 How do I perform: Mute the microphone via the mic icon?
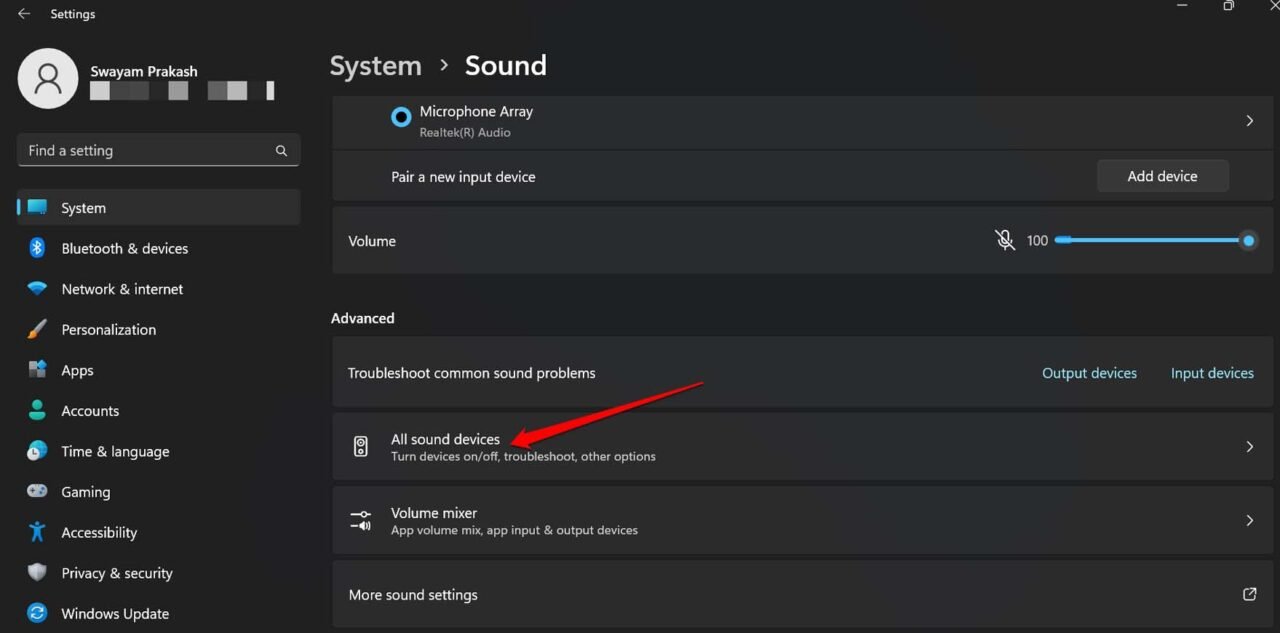[1004, 240]
